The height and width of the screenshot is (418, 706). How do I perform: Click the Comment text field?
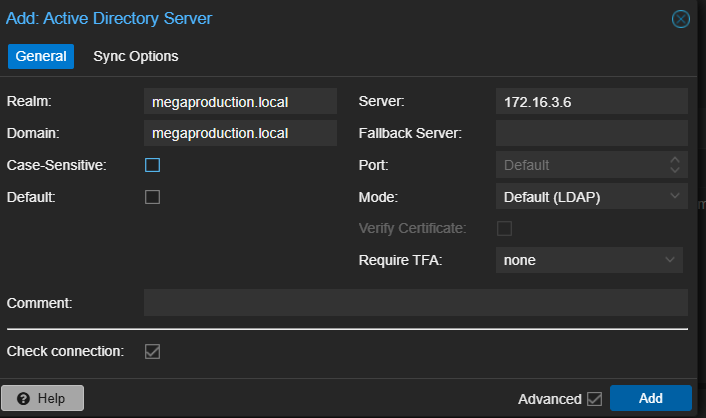tap(415, 303)
